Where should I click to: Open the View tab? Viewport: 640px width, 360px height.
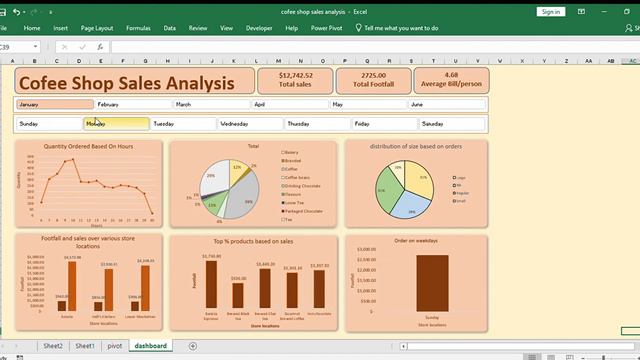point(226,28)
